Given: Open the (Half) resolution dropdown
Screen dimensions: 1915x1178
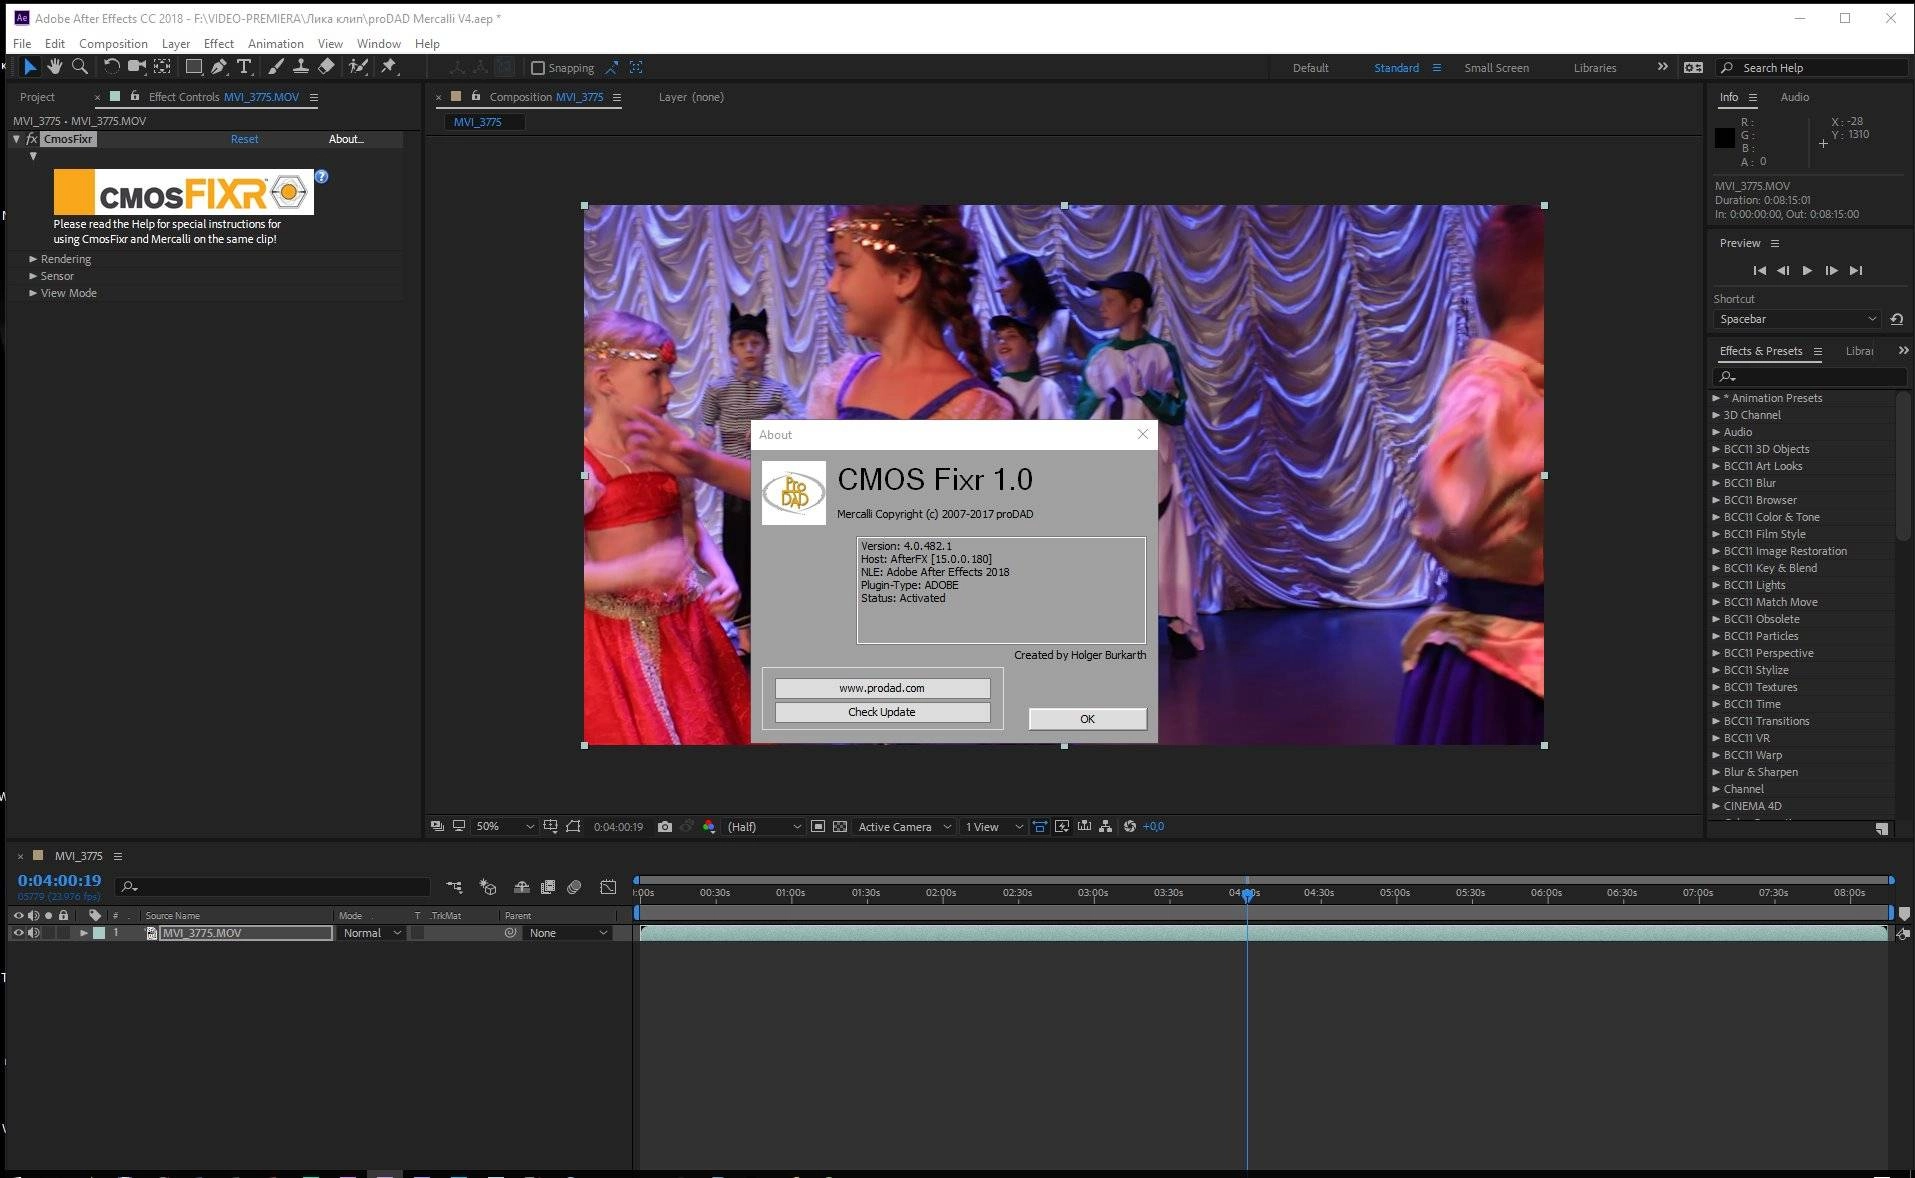Looking at the screenshot, I should (x=763, y=827).
